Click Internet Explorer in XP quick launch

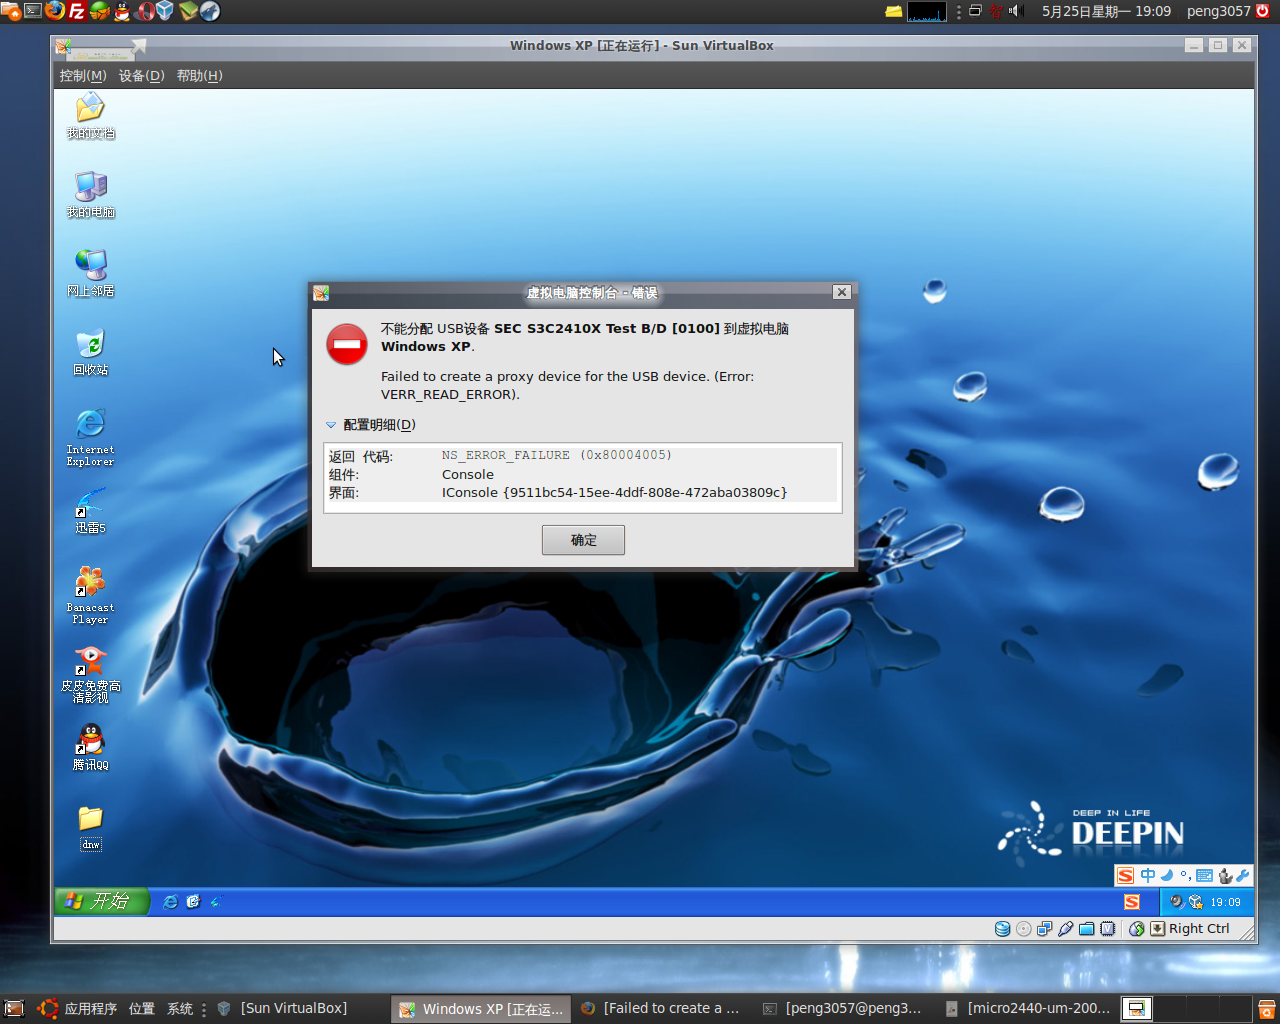click(x=171, y=902)
